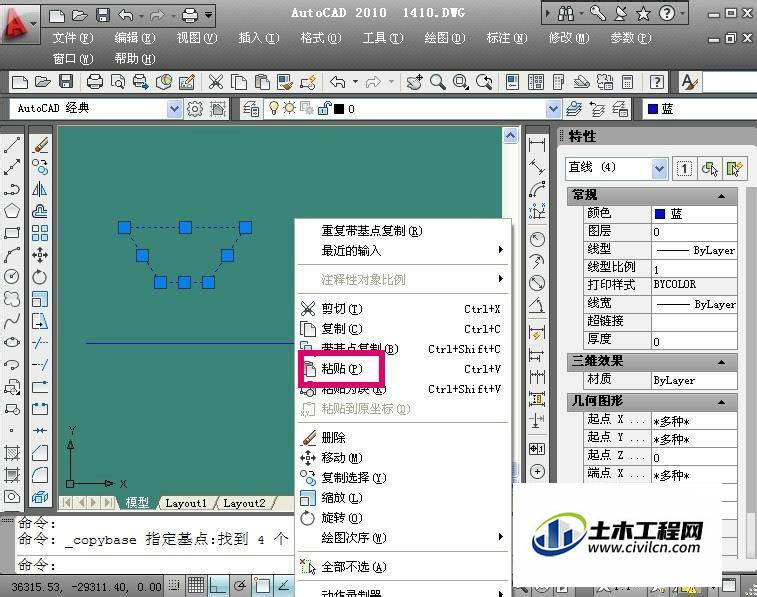Click the 模型 model tab

click(x=137, y=503)
